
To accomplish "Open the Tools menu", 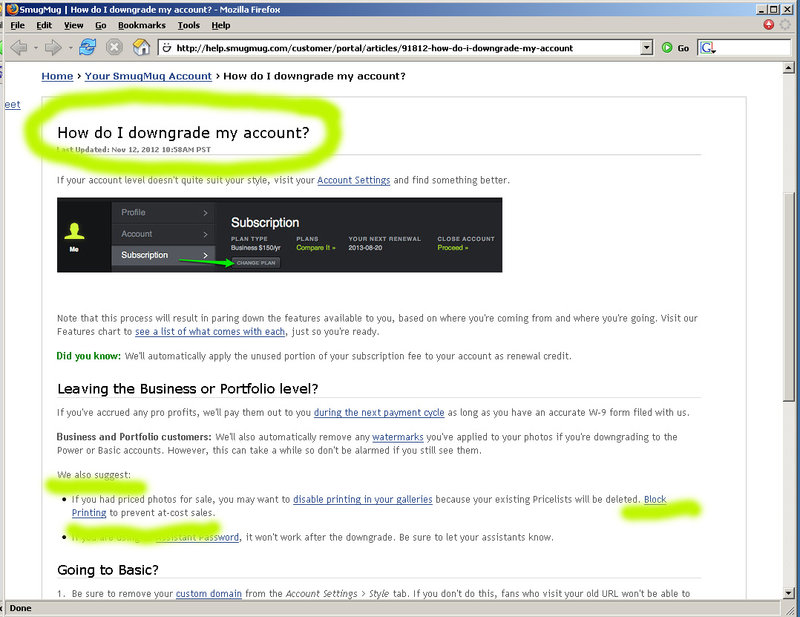I will click(188, 25).
